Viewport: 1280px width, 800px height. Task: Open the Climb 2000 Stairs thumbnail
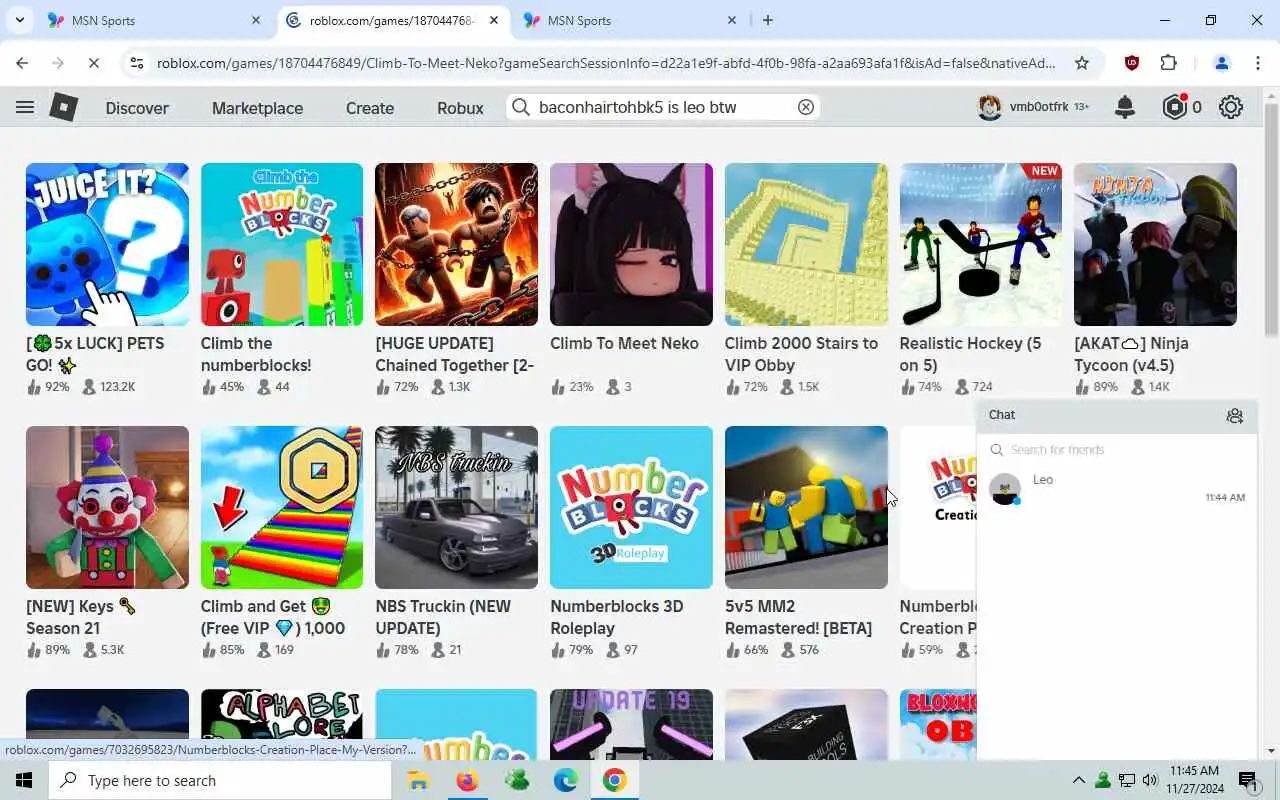[x=806, y=244]
